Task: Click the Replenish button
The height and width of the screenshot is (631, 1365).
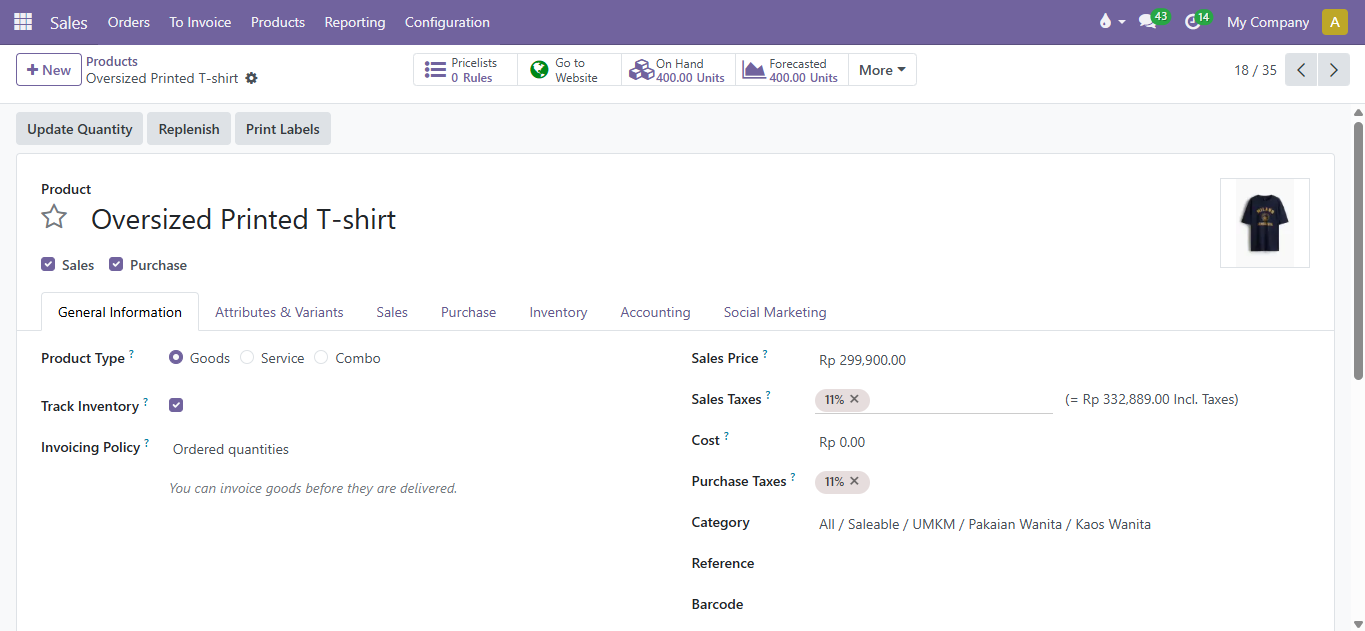Action: (188, 128)
